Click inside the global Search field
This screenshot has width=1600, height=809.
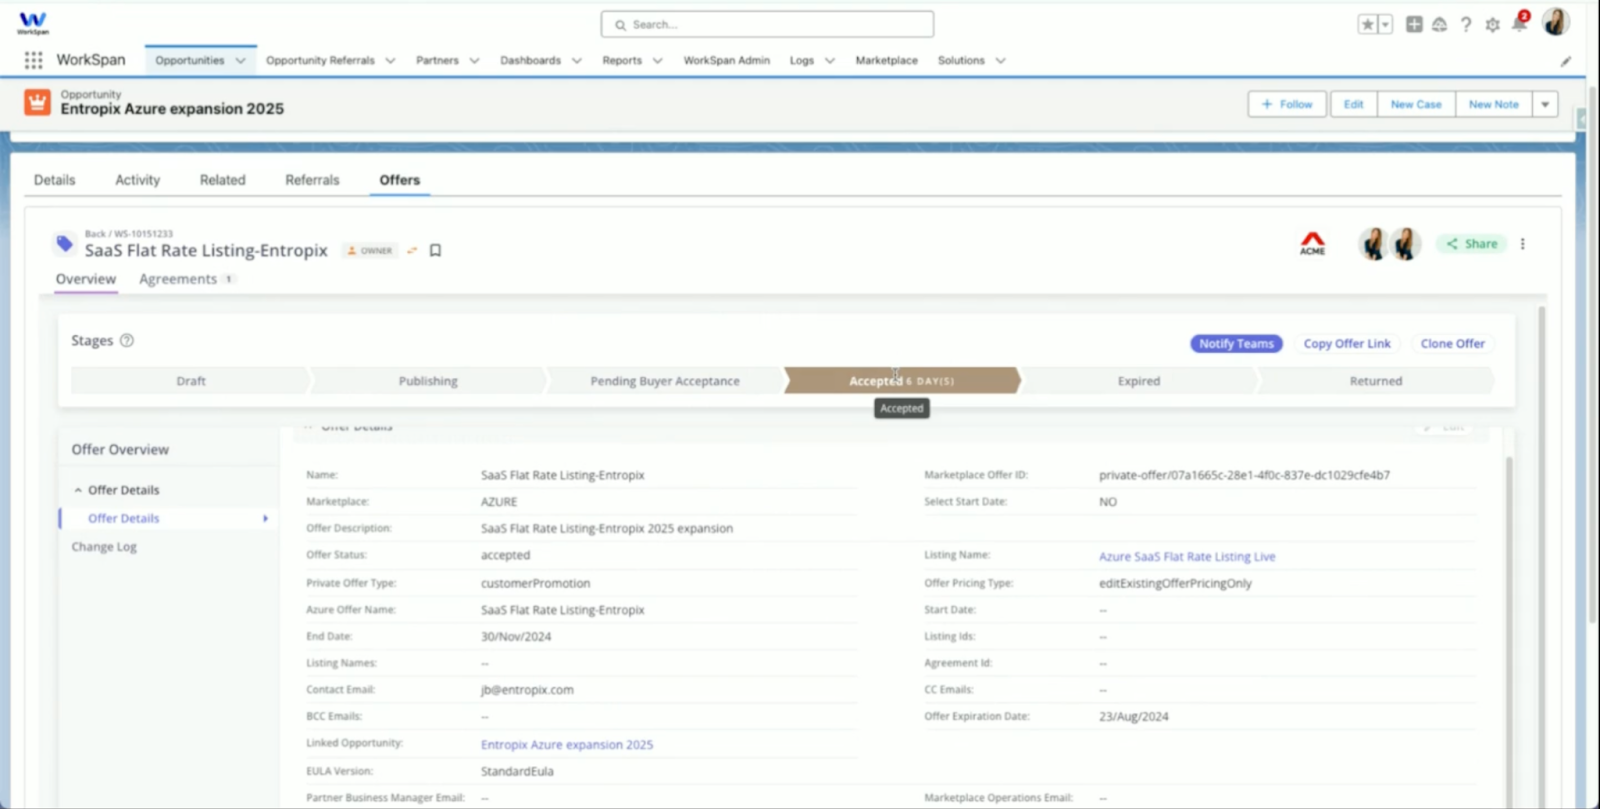click(767, 24)
